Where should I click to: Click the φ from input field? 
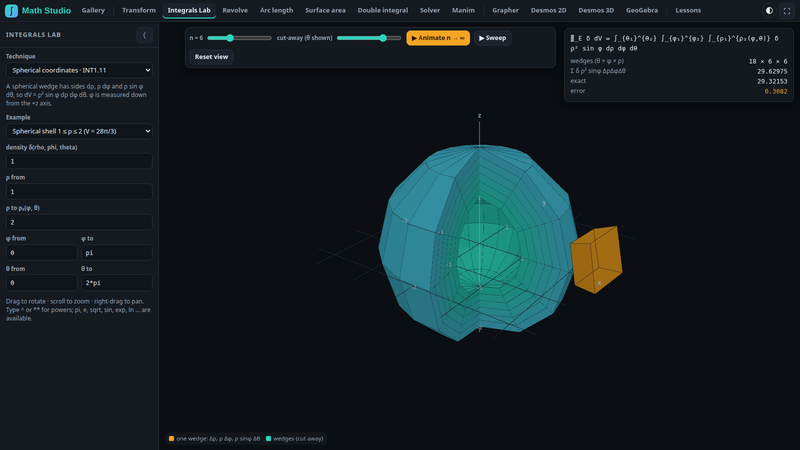[41, 253]
